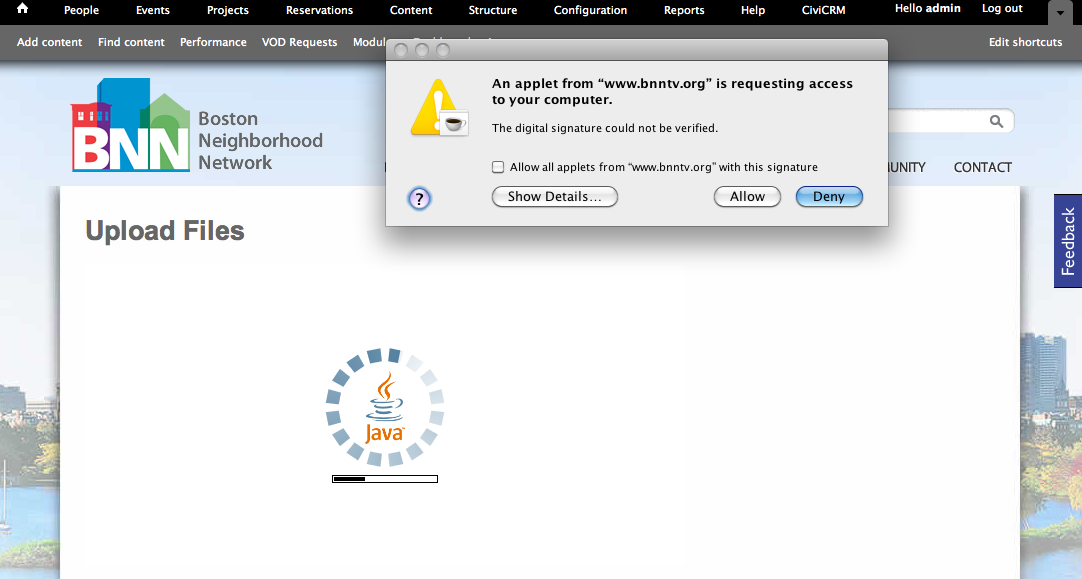
Task: Deny the applet request
Action: (x=829, y=197)
